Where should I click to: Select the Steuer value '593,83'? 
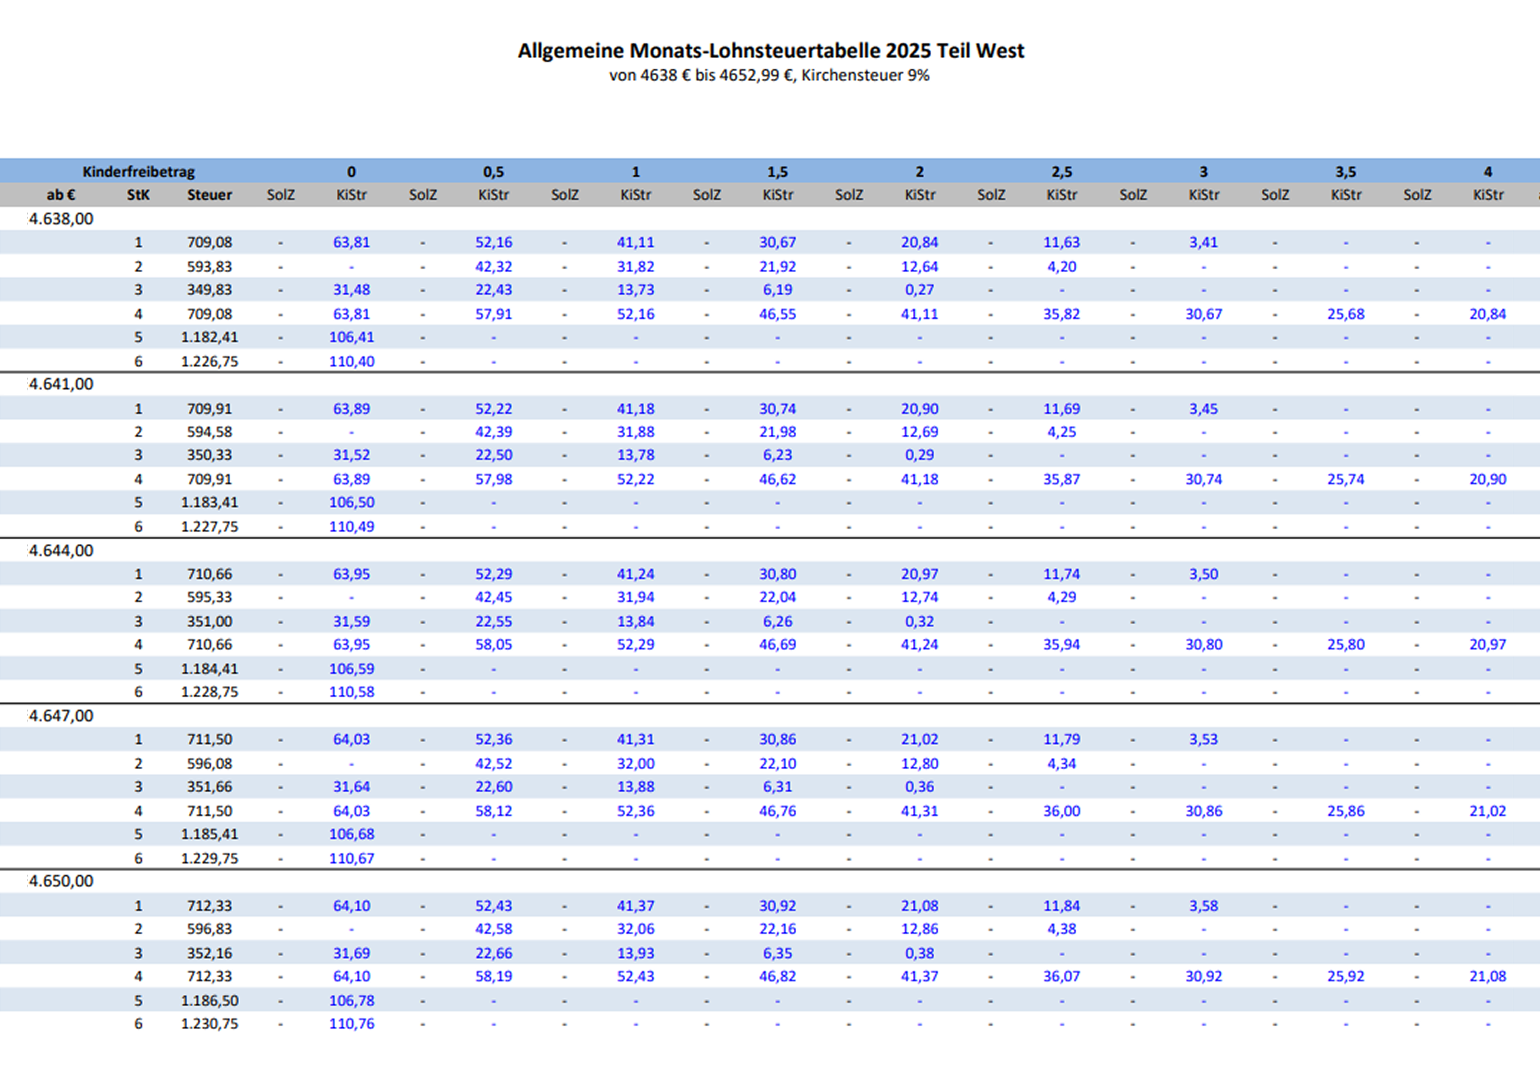209,267
